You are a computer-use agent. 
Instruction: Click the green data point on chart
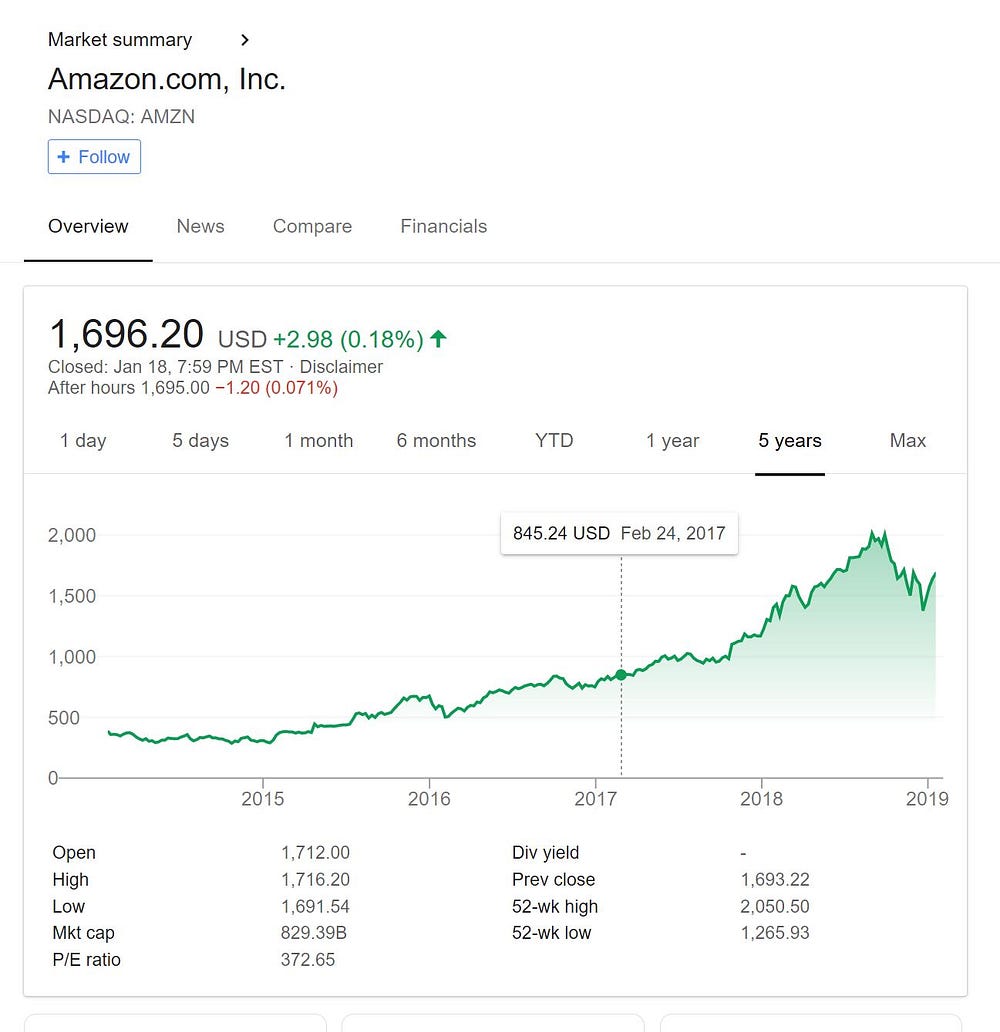[621, 675]
